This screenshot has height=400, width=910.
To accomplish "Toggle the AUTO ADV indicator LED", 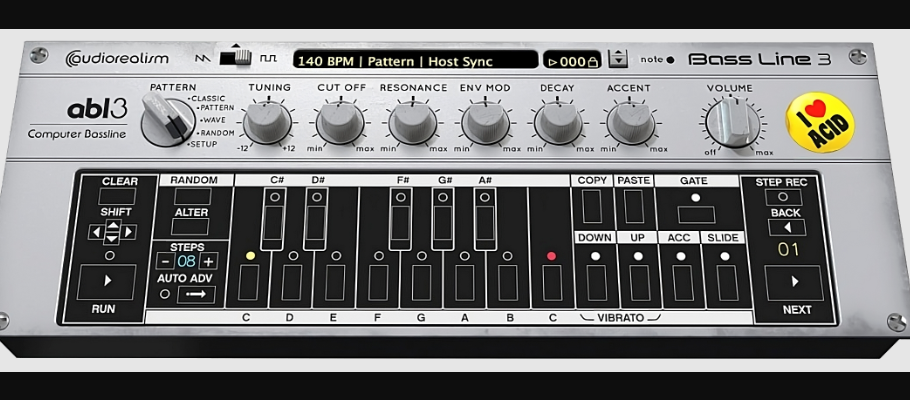I will pos(165,294).
